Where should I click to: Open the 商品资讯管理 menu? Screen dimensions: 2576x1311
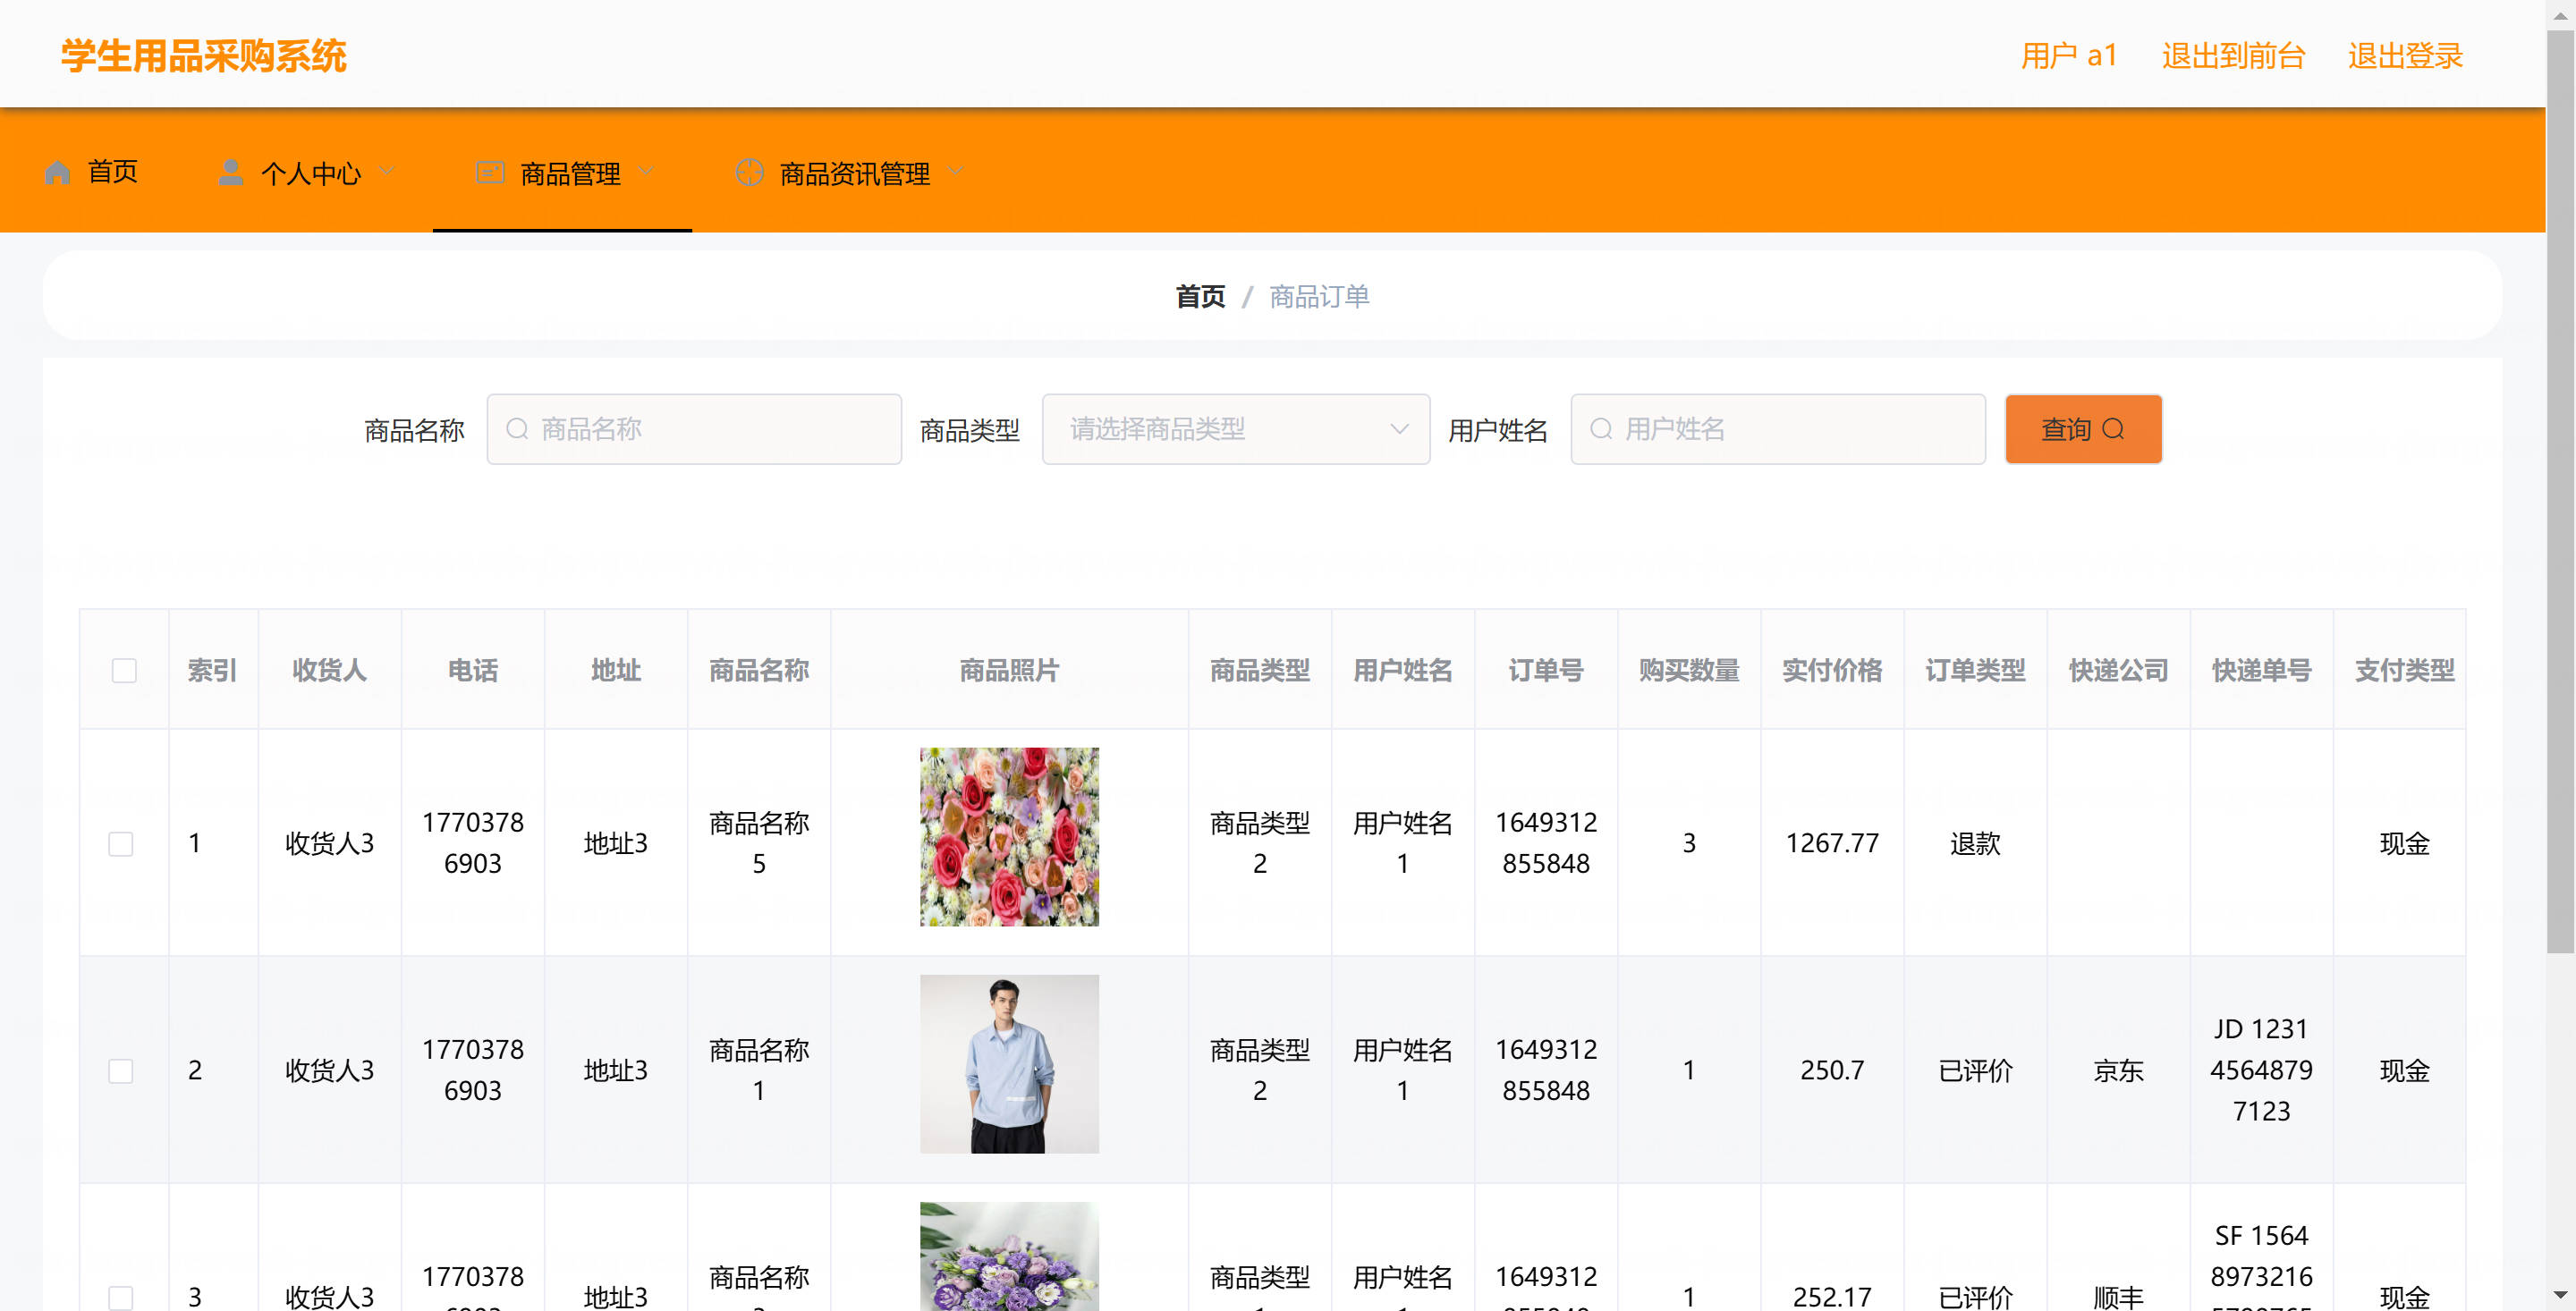point(850,172)
